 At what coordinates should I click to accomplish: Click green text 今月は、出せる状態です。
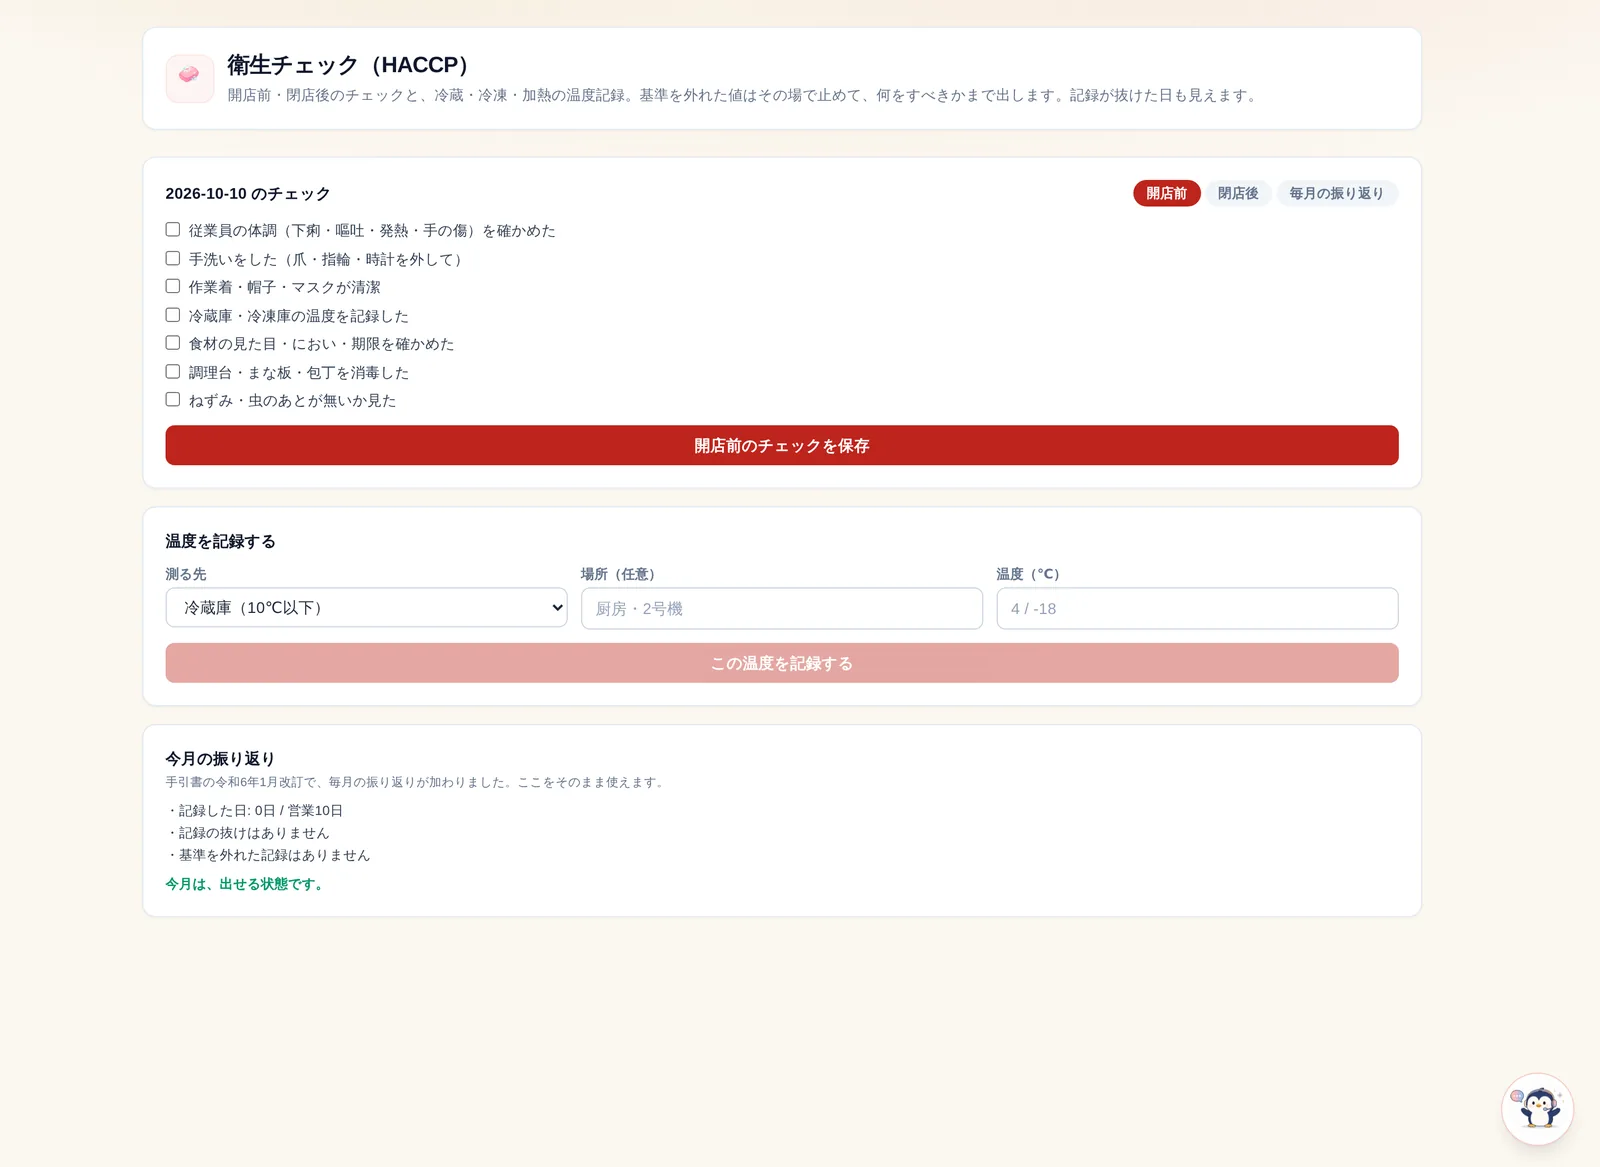(246, 884)
